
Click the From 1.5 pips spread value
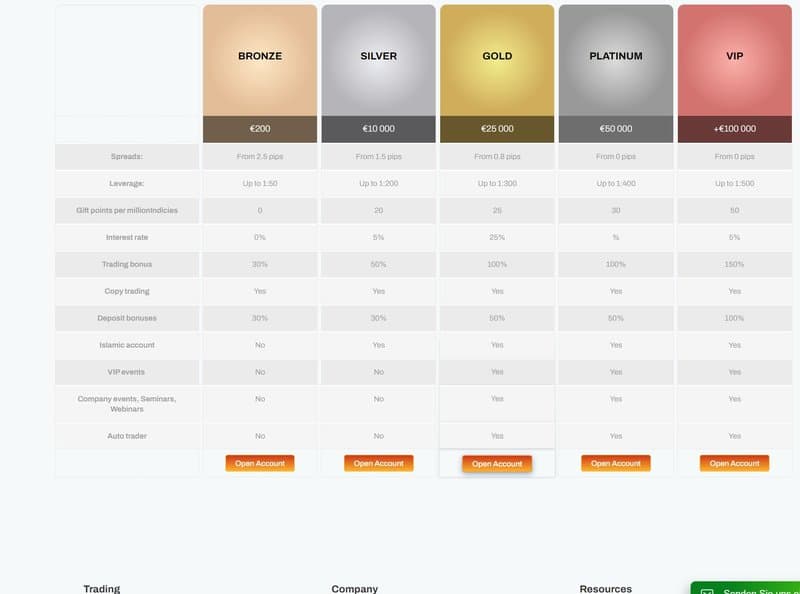tap(379, 157)
